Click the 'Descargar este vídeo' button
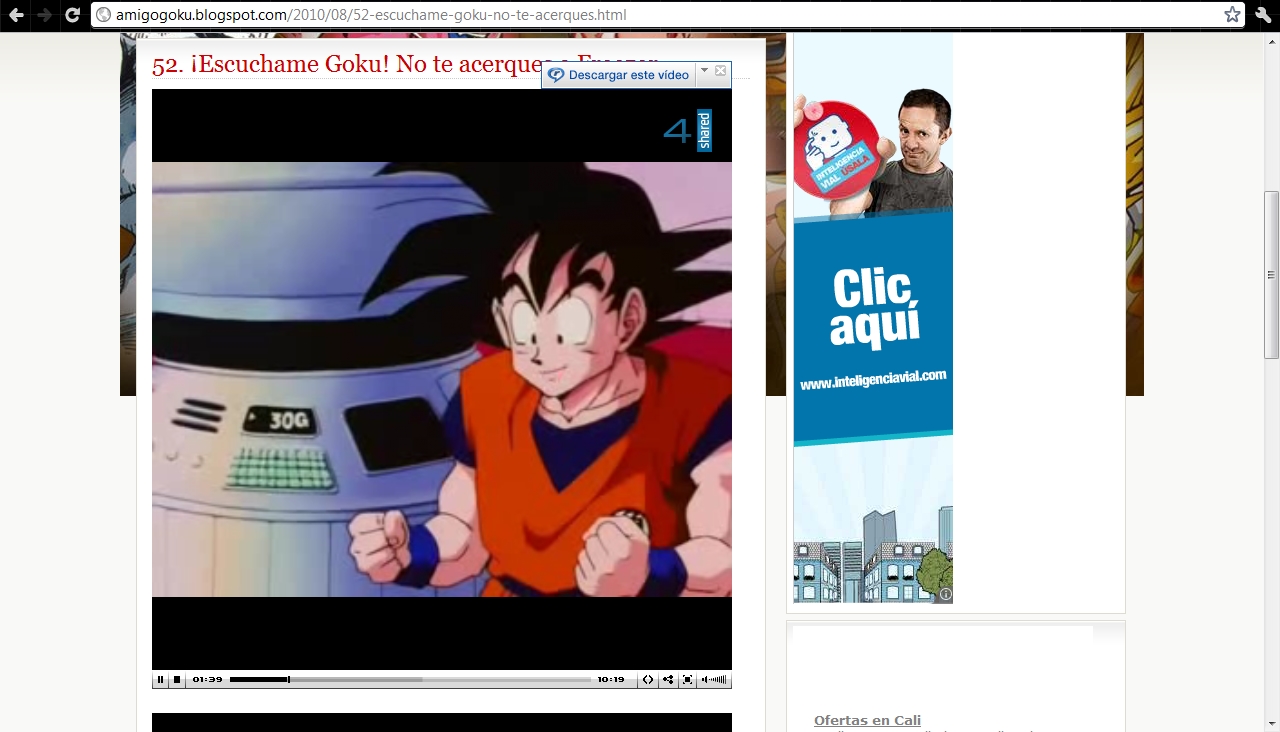The image size is (1280, 732). tap(618, 75)
